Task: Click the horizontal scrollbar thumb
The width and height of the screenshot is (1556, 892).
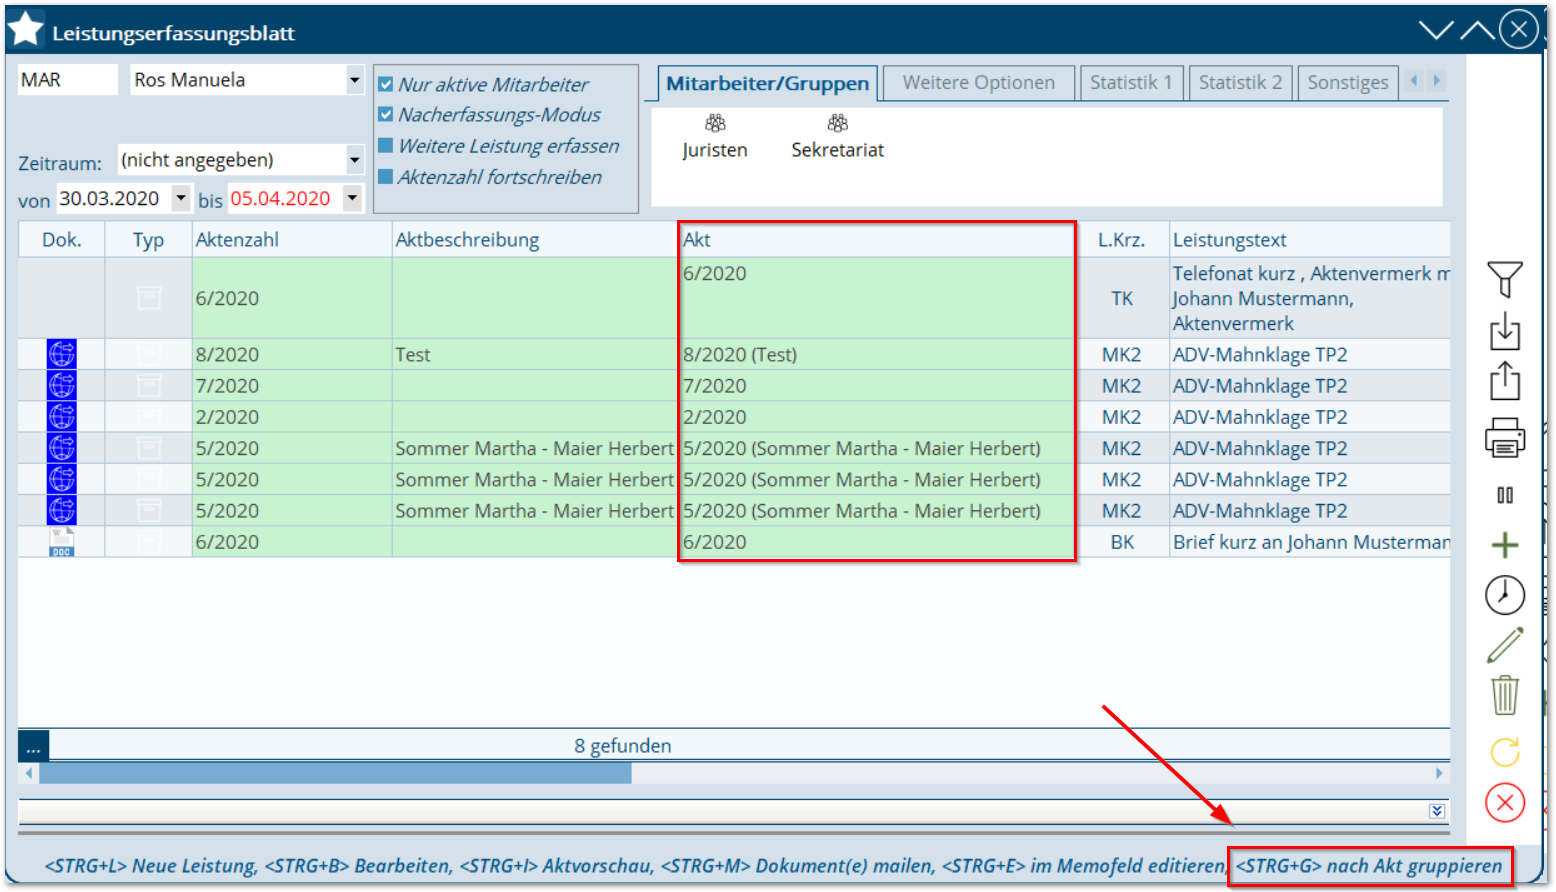Action: (335, 773)
